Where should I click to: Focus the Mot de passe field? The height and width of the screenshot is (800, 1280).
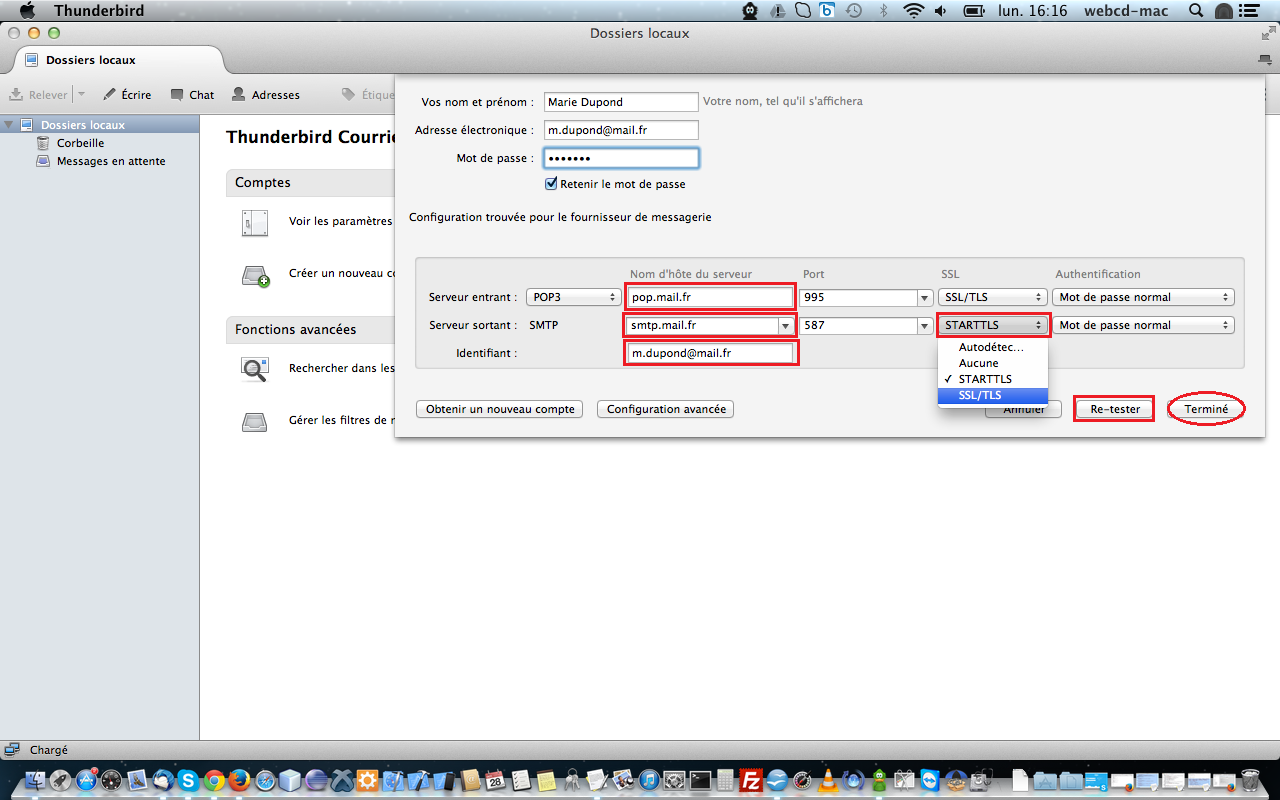click(621, 158)
